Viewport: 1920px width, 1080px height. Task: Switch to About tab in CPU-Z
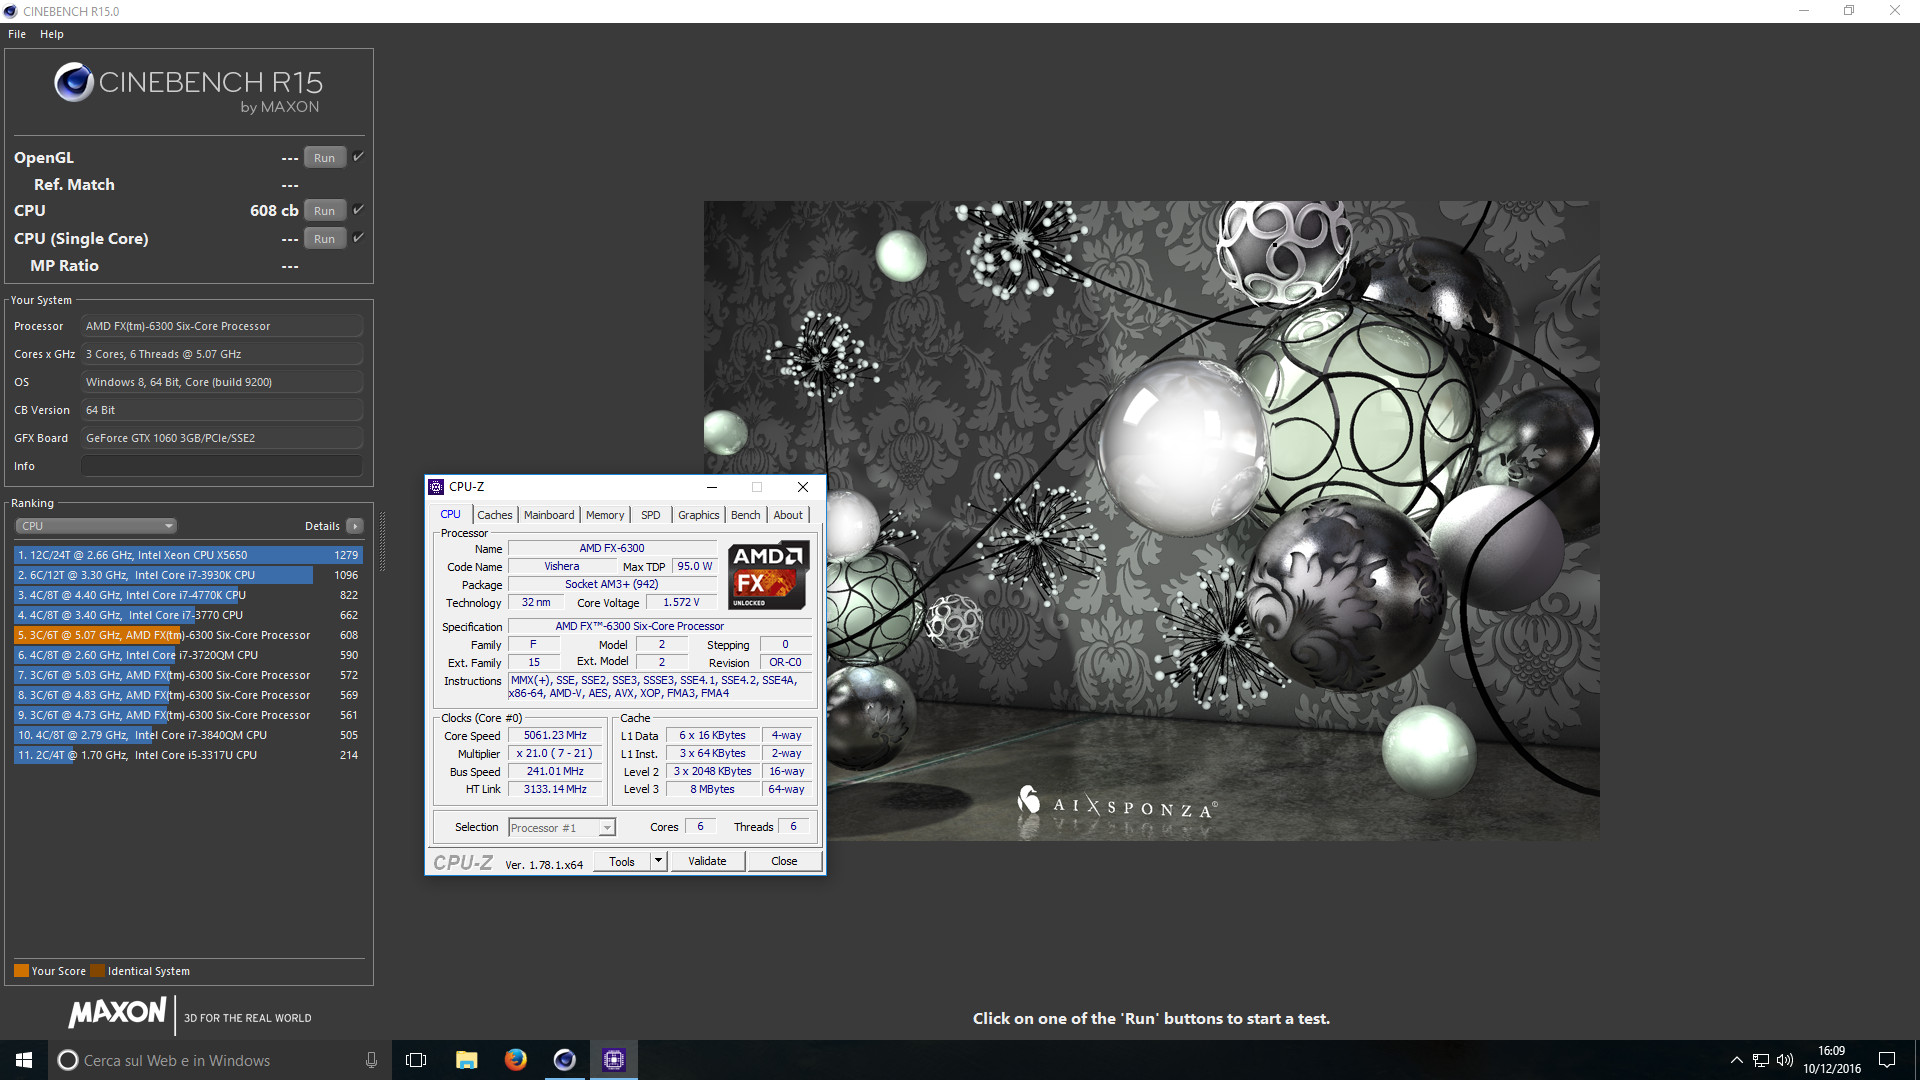coord(788,515)
